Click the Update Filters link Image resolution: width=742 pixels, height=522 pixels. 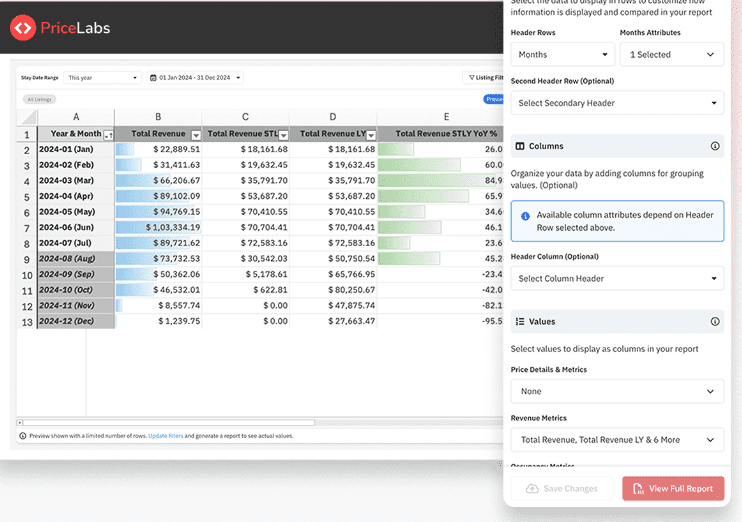[x=166, y=436]
